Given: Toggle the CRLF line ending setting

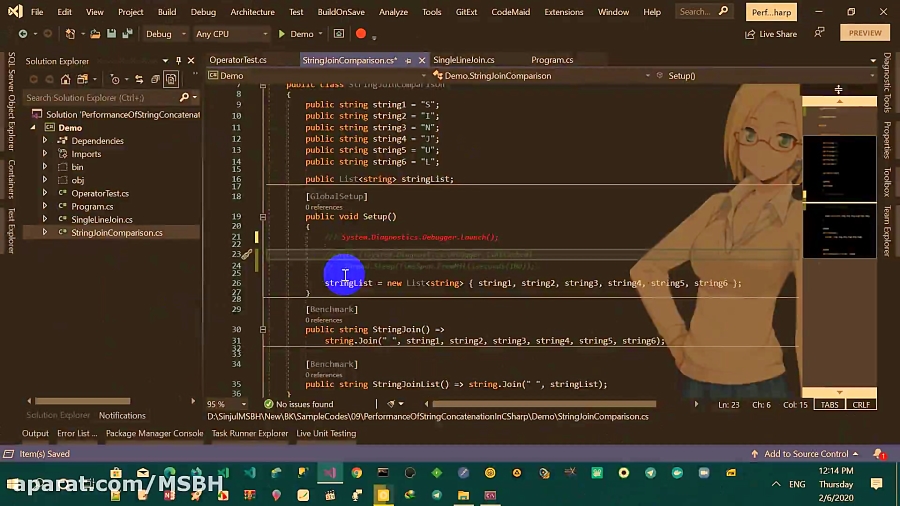Looking at the screenshot, I should [861, 404].
